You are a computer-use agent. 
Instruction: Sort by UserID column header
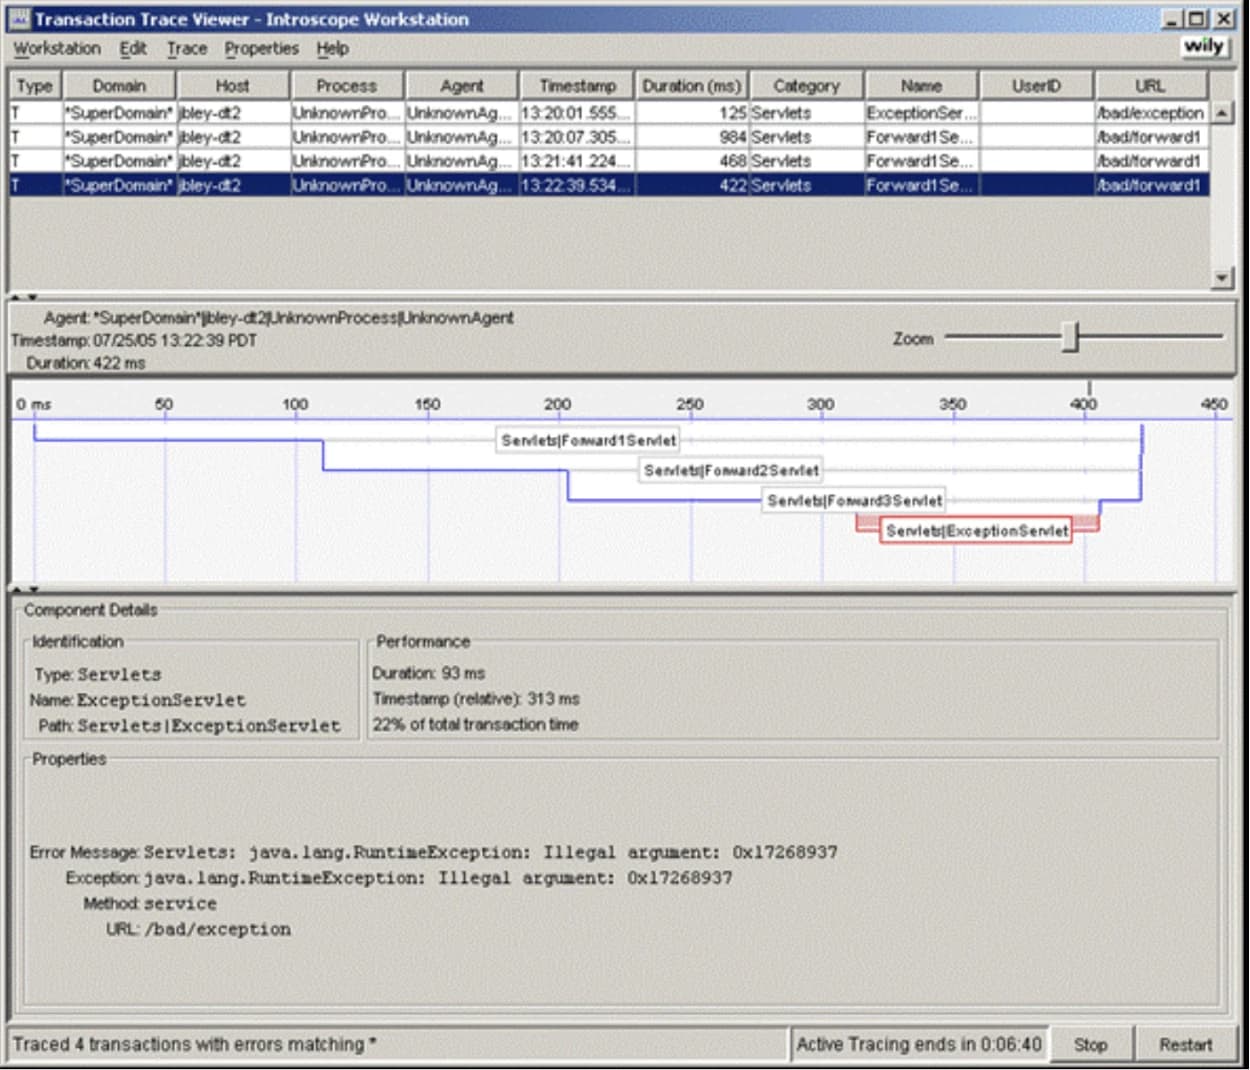point(1036,86)
